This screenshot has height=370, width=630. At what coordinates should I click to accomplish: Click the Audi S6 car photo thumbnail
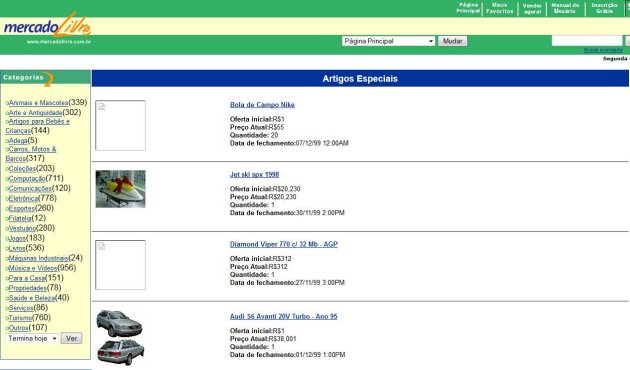coord(120,337)
